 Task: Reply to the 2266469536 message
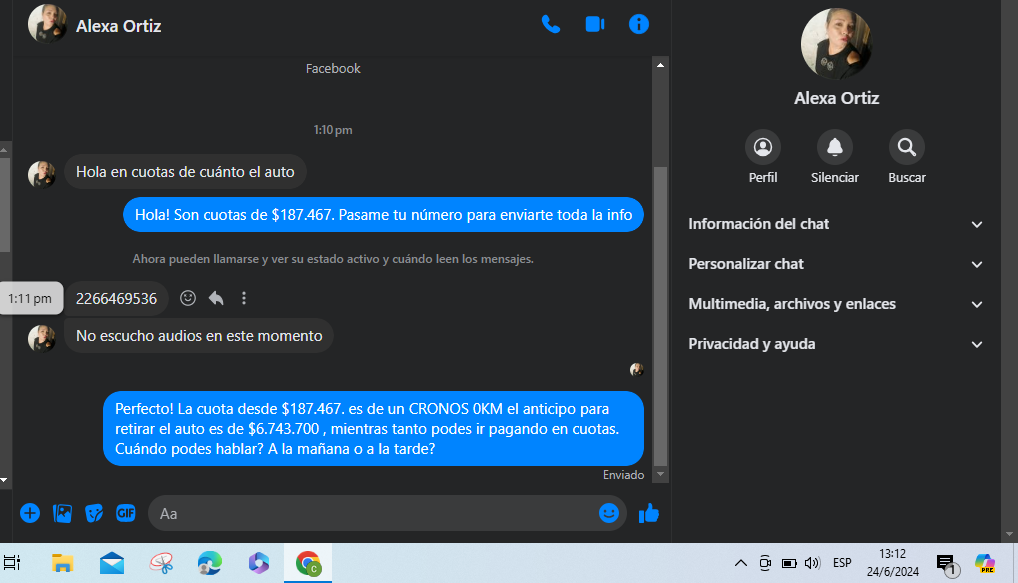click(x=216, y=298)
